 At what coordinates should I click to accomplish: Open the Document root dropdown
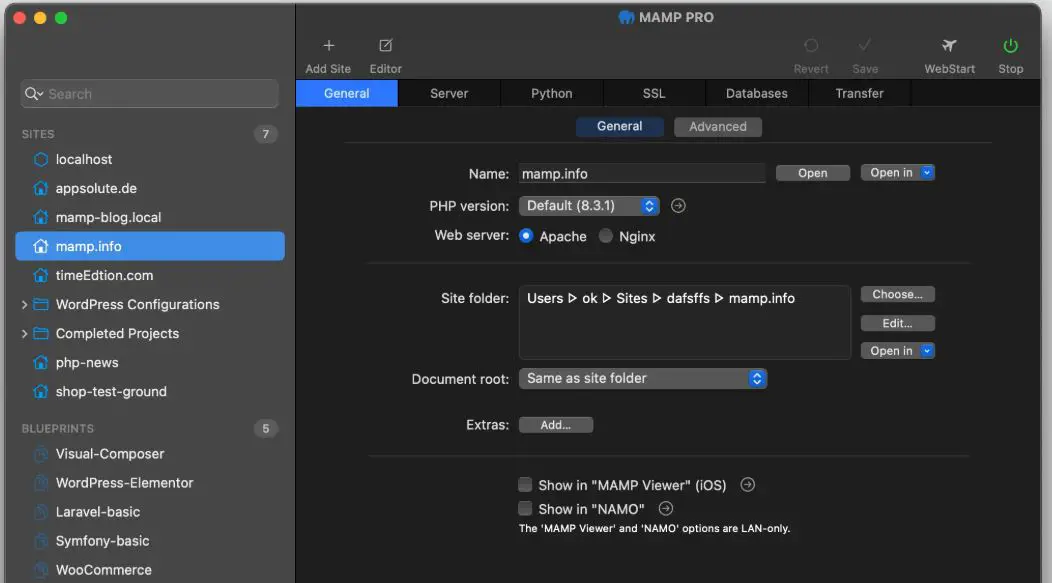click(x=643, y=378)
